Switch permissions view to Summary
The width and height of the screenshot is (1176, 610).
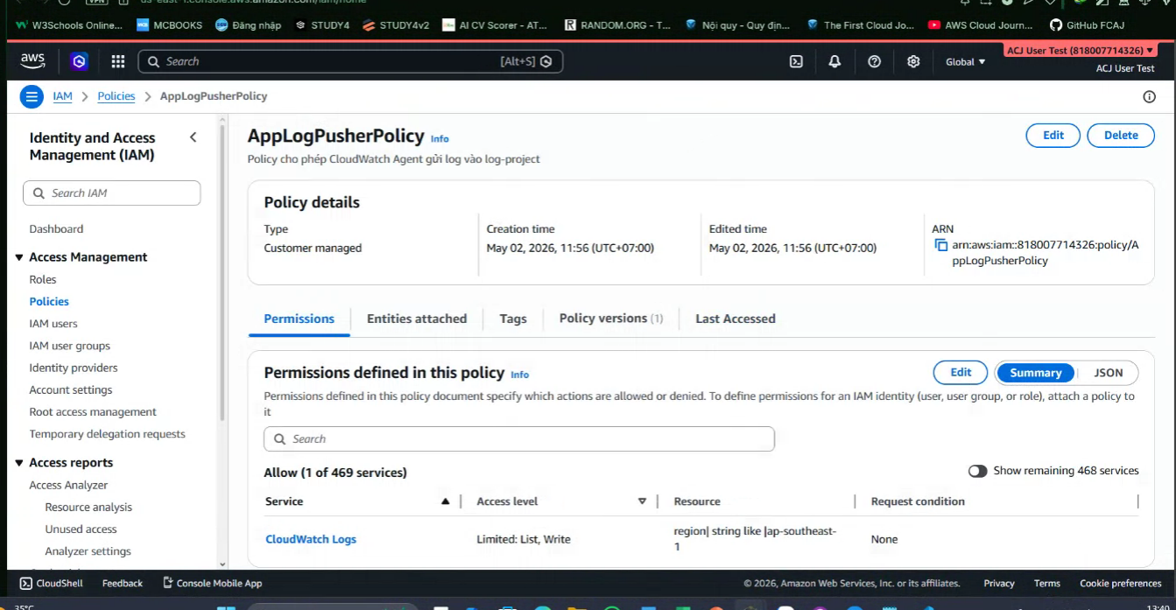[x=1035, y=373]
